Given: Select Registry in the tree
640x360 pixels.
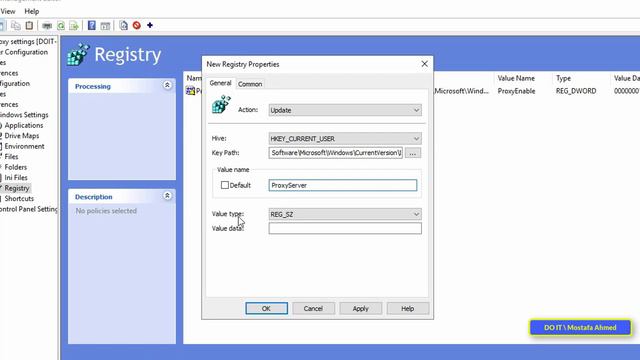Looking at the screenshot, I should tap(17, 188).
